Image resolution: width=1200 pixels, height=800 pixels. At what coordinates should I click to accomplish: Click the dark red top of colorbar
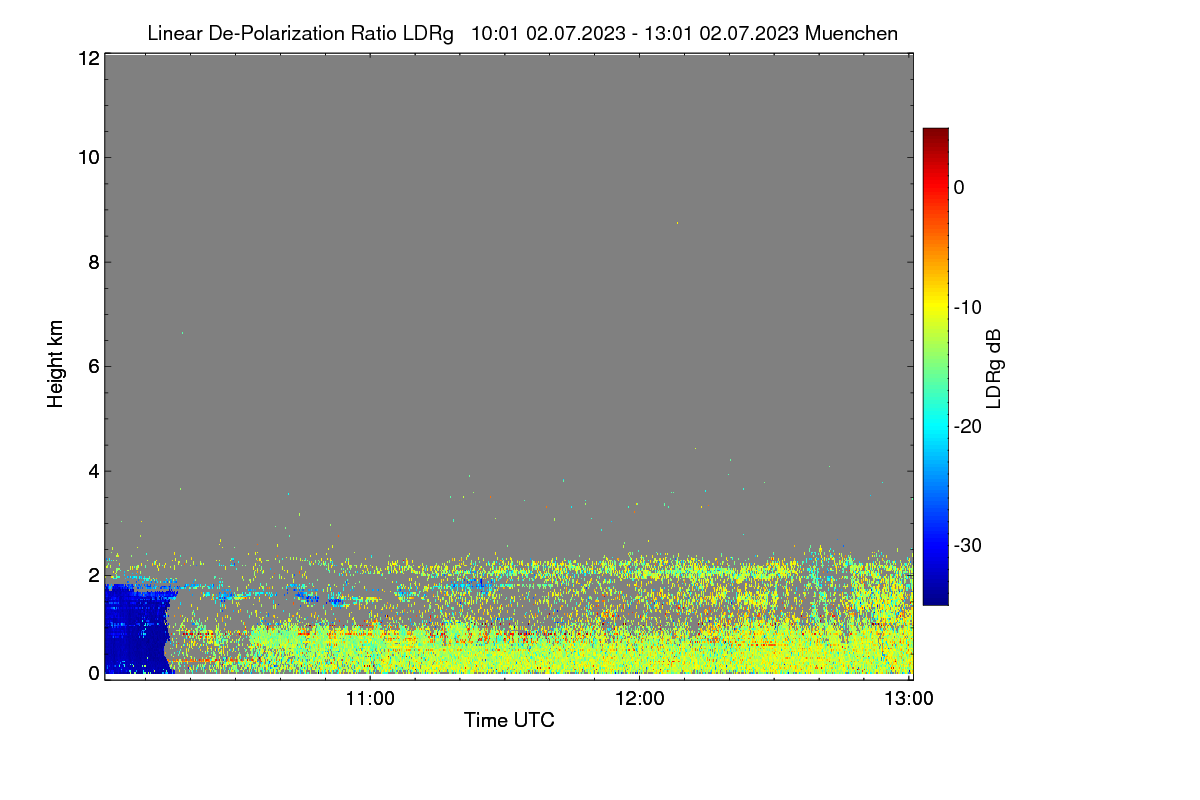point(935,136)
